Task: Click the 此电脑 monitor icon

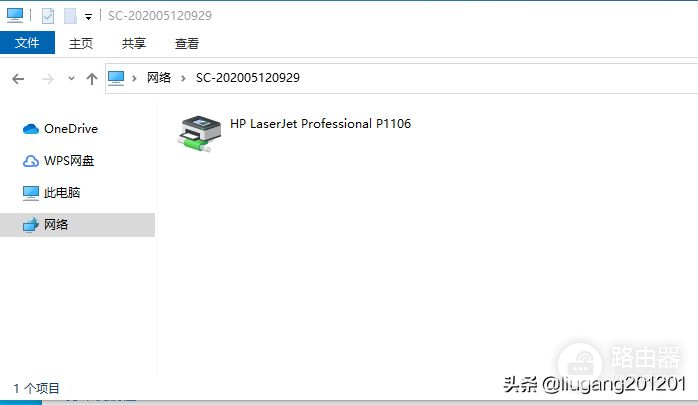Action: (31, 193)
